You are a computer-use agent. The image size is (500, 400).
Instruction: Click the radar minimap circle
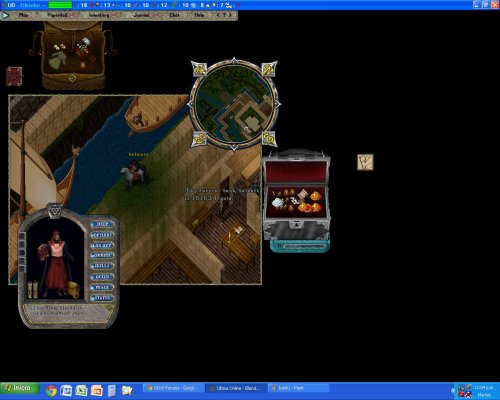234,104
